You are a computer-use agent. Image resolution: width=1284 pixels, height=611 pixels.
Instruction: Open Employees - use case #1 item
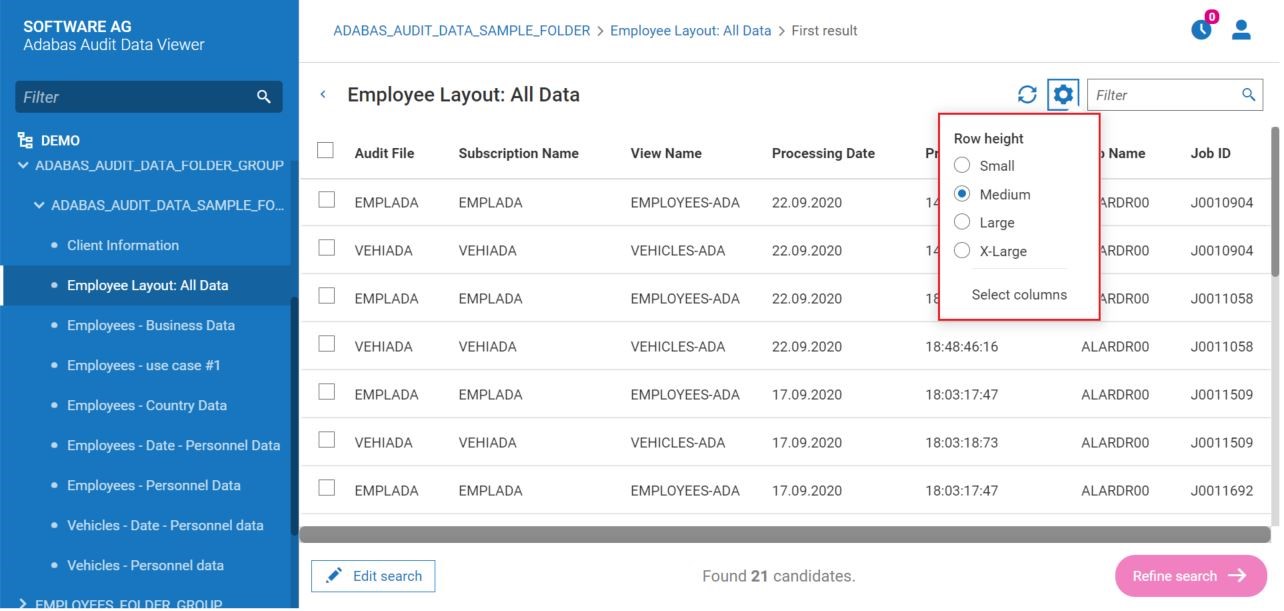coord(145,365)
